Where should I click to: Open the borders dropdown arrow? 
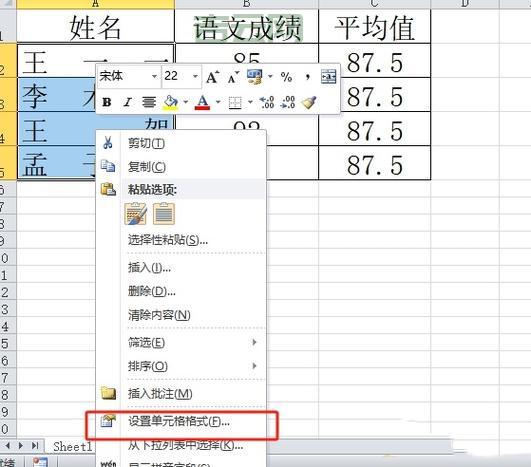250,102
